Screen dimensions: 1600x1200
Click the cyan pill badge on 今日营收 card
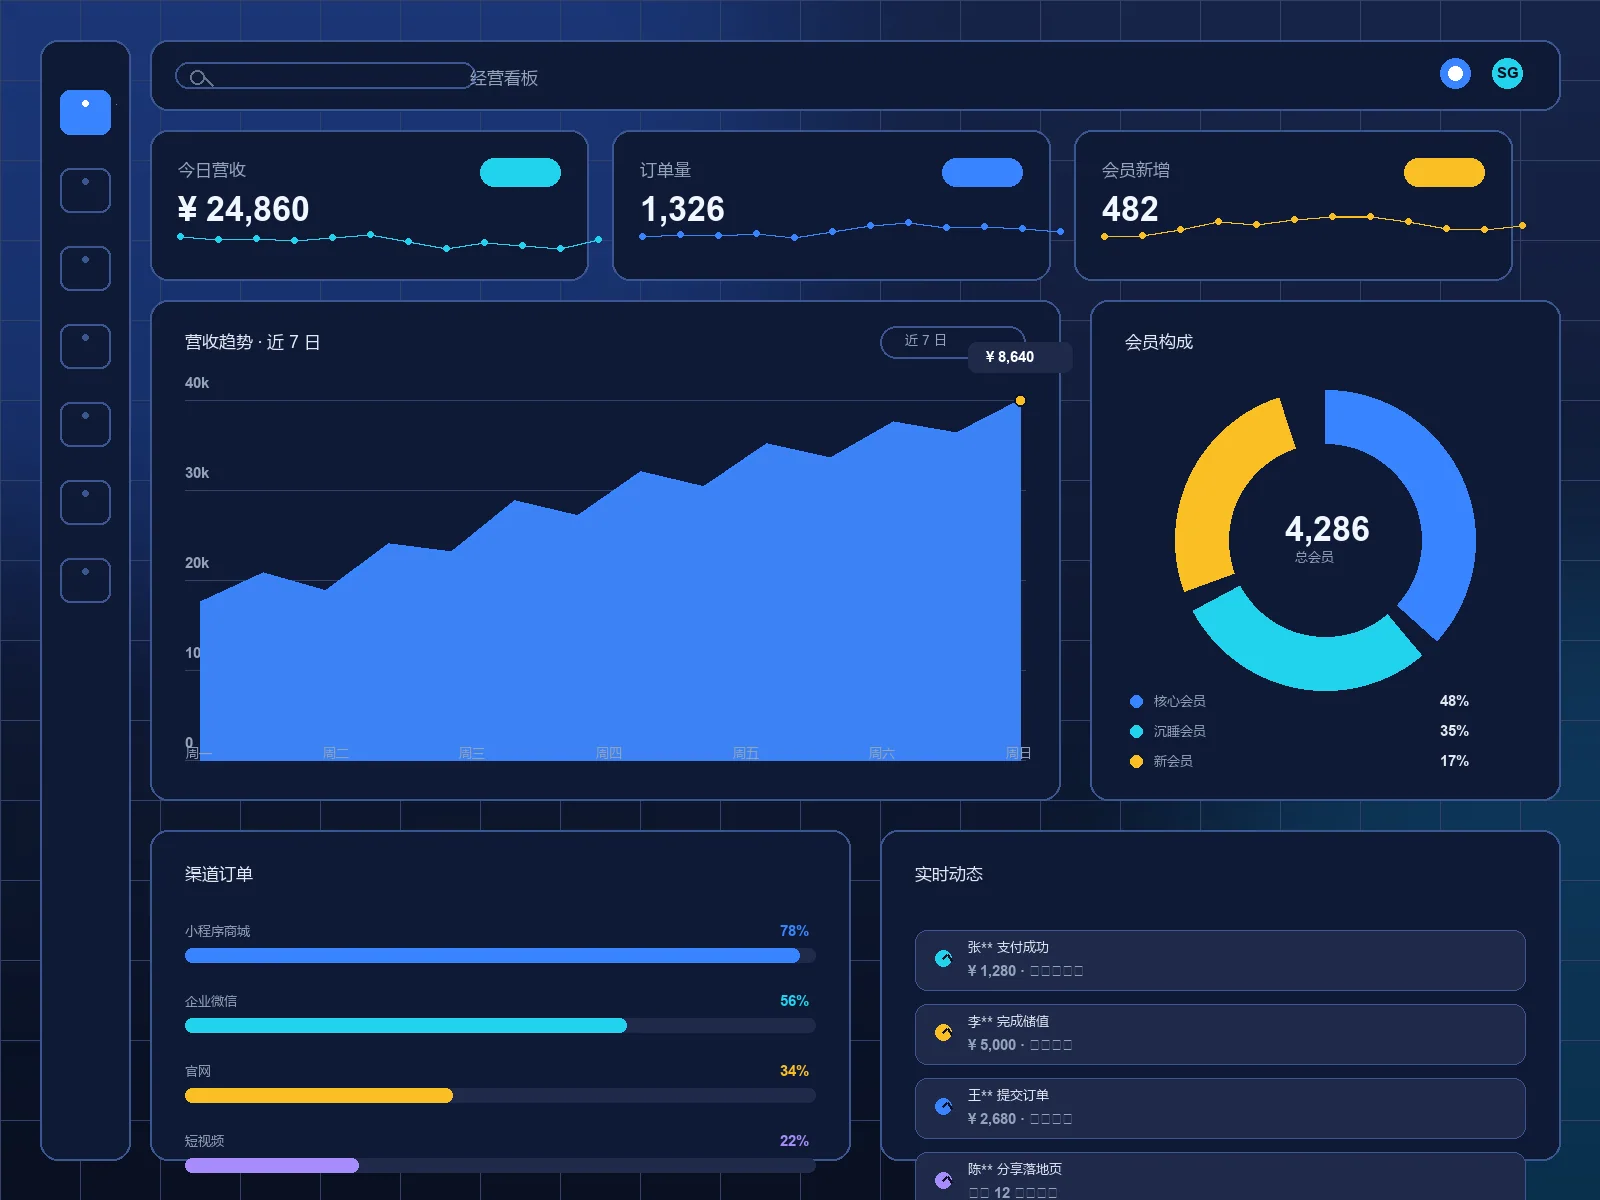(x=520, y=172)
